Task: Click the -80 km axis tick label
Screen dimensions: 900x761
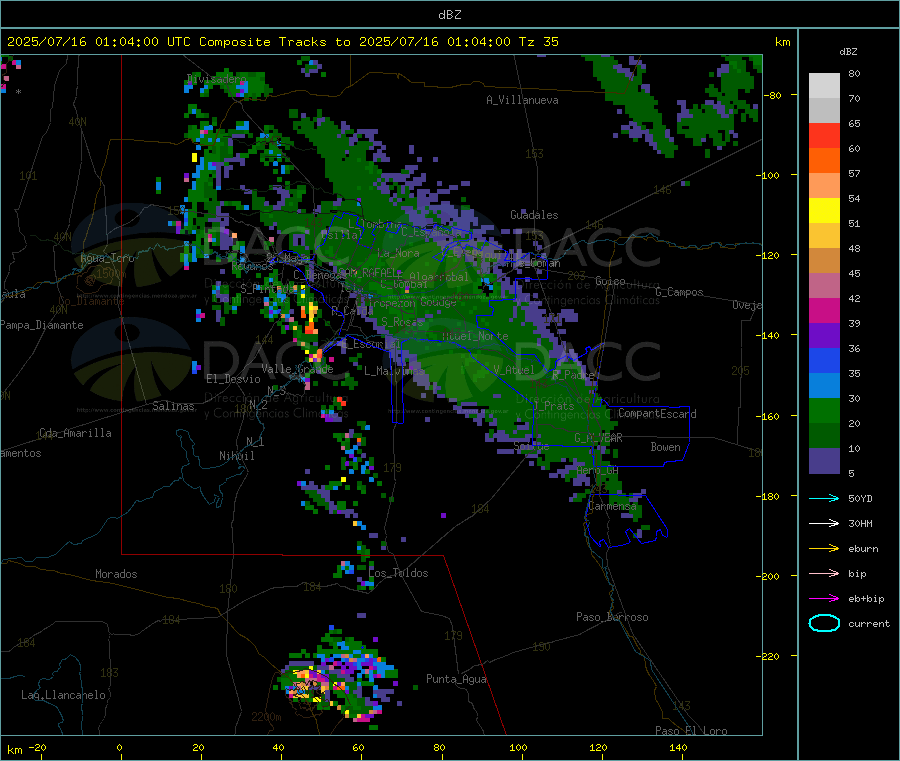Action: pyautogui.click(x=773, y=95)
